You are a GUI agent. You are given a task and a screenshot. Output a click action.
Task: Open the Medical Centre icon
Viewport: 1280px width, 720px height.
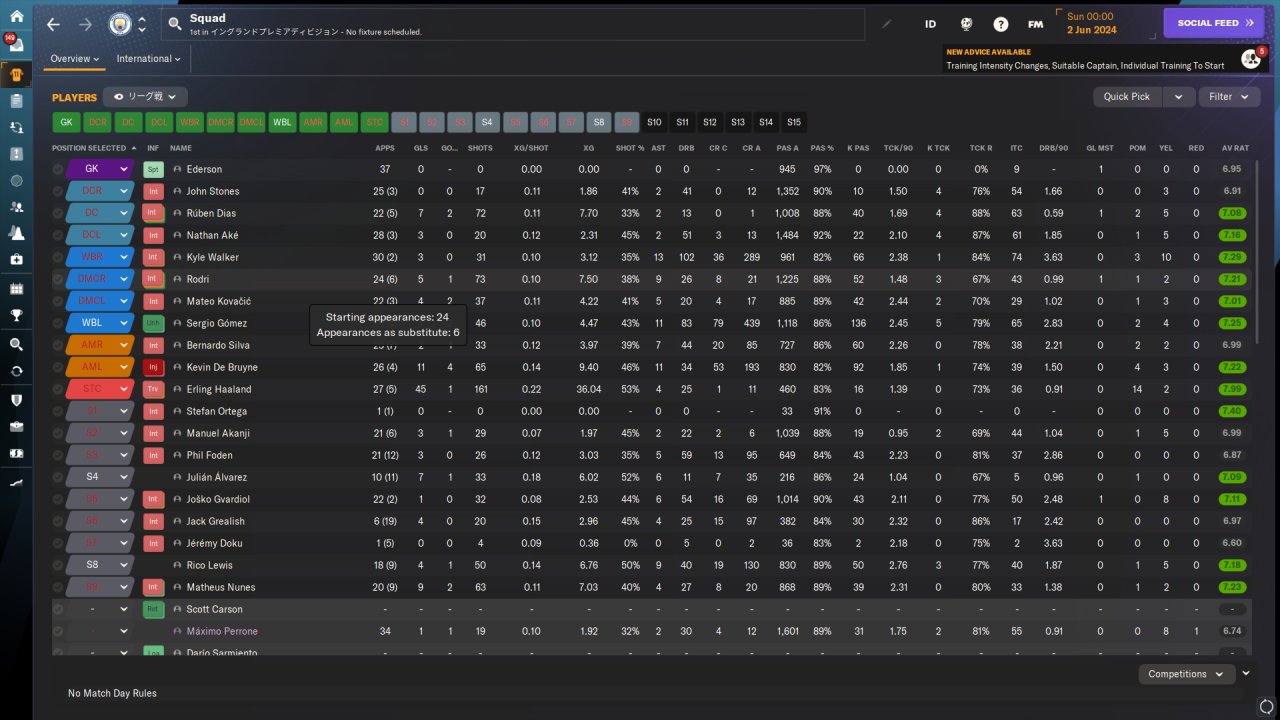click(x=16, y=259)
